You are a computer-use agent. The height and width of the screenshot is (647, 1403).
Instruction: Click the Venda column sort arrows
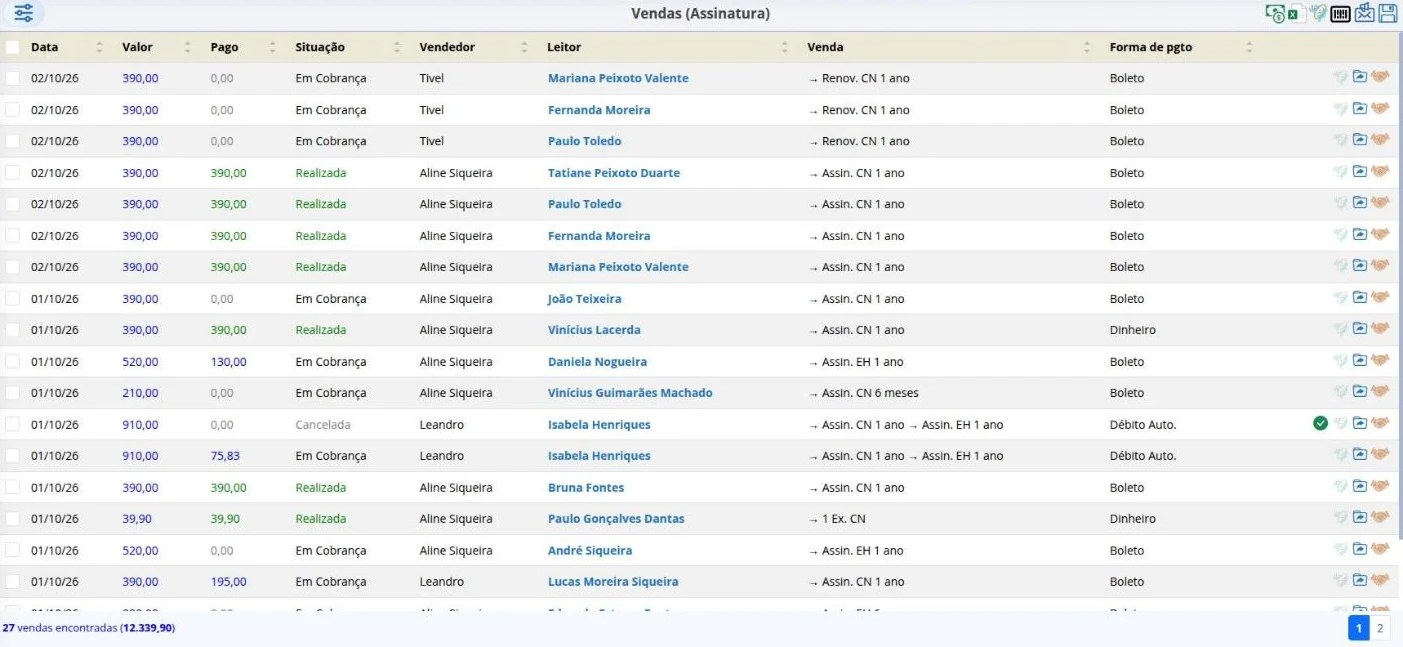[1087, 47]
